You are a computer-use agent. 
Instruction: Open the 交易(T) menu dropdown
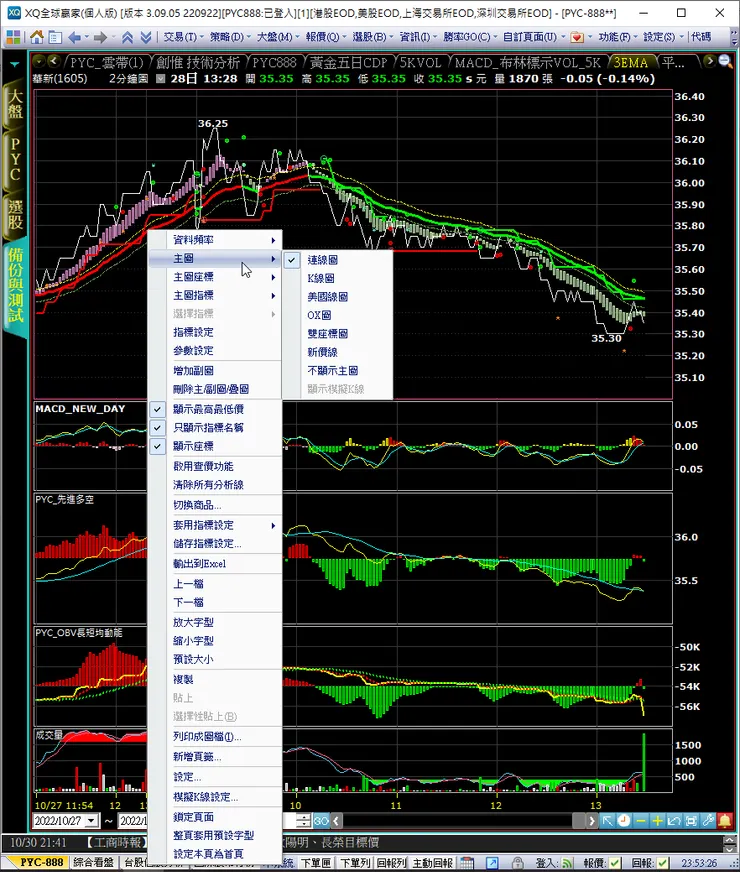coord(183,37)
